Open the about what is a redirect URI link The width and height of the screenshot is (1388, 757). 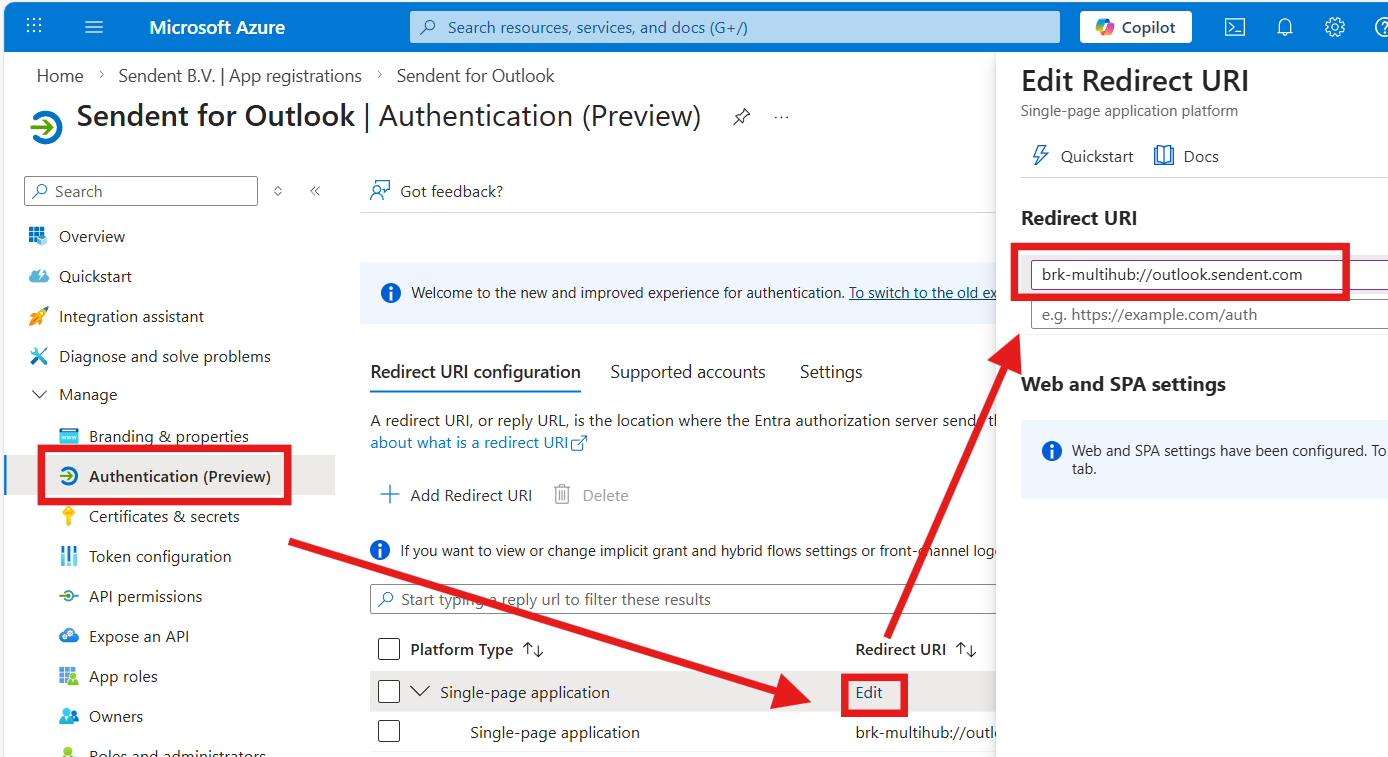coord(479,442)
